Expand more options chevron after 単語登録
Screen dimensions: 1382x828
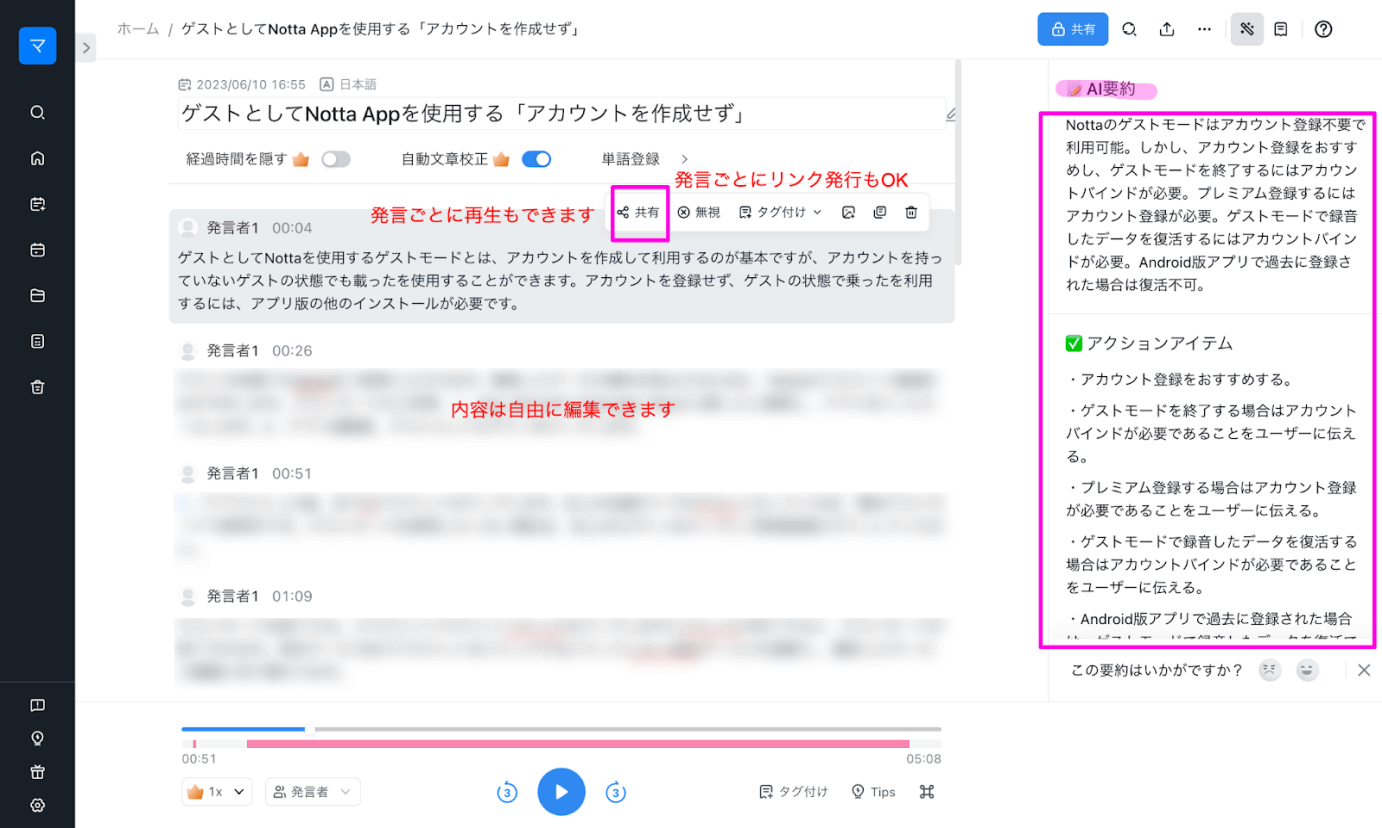click(x=685, y=159)
